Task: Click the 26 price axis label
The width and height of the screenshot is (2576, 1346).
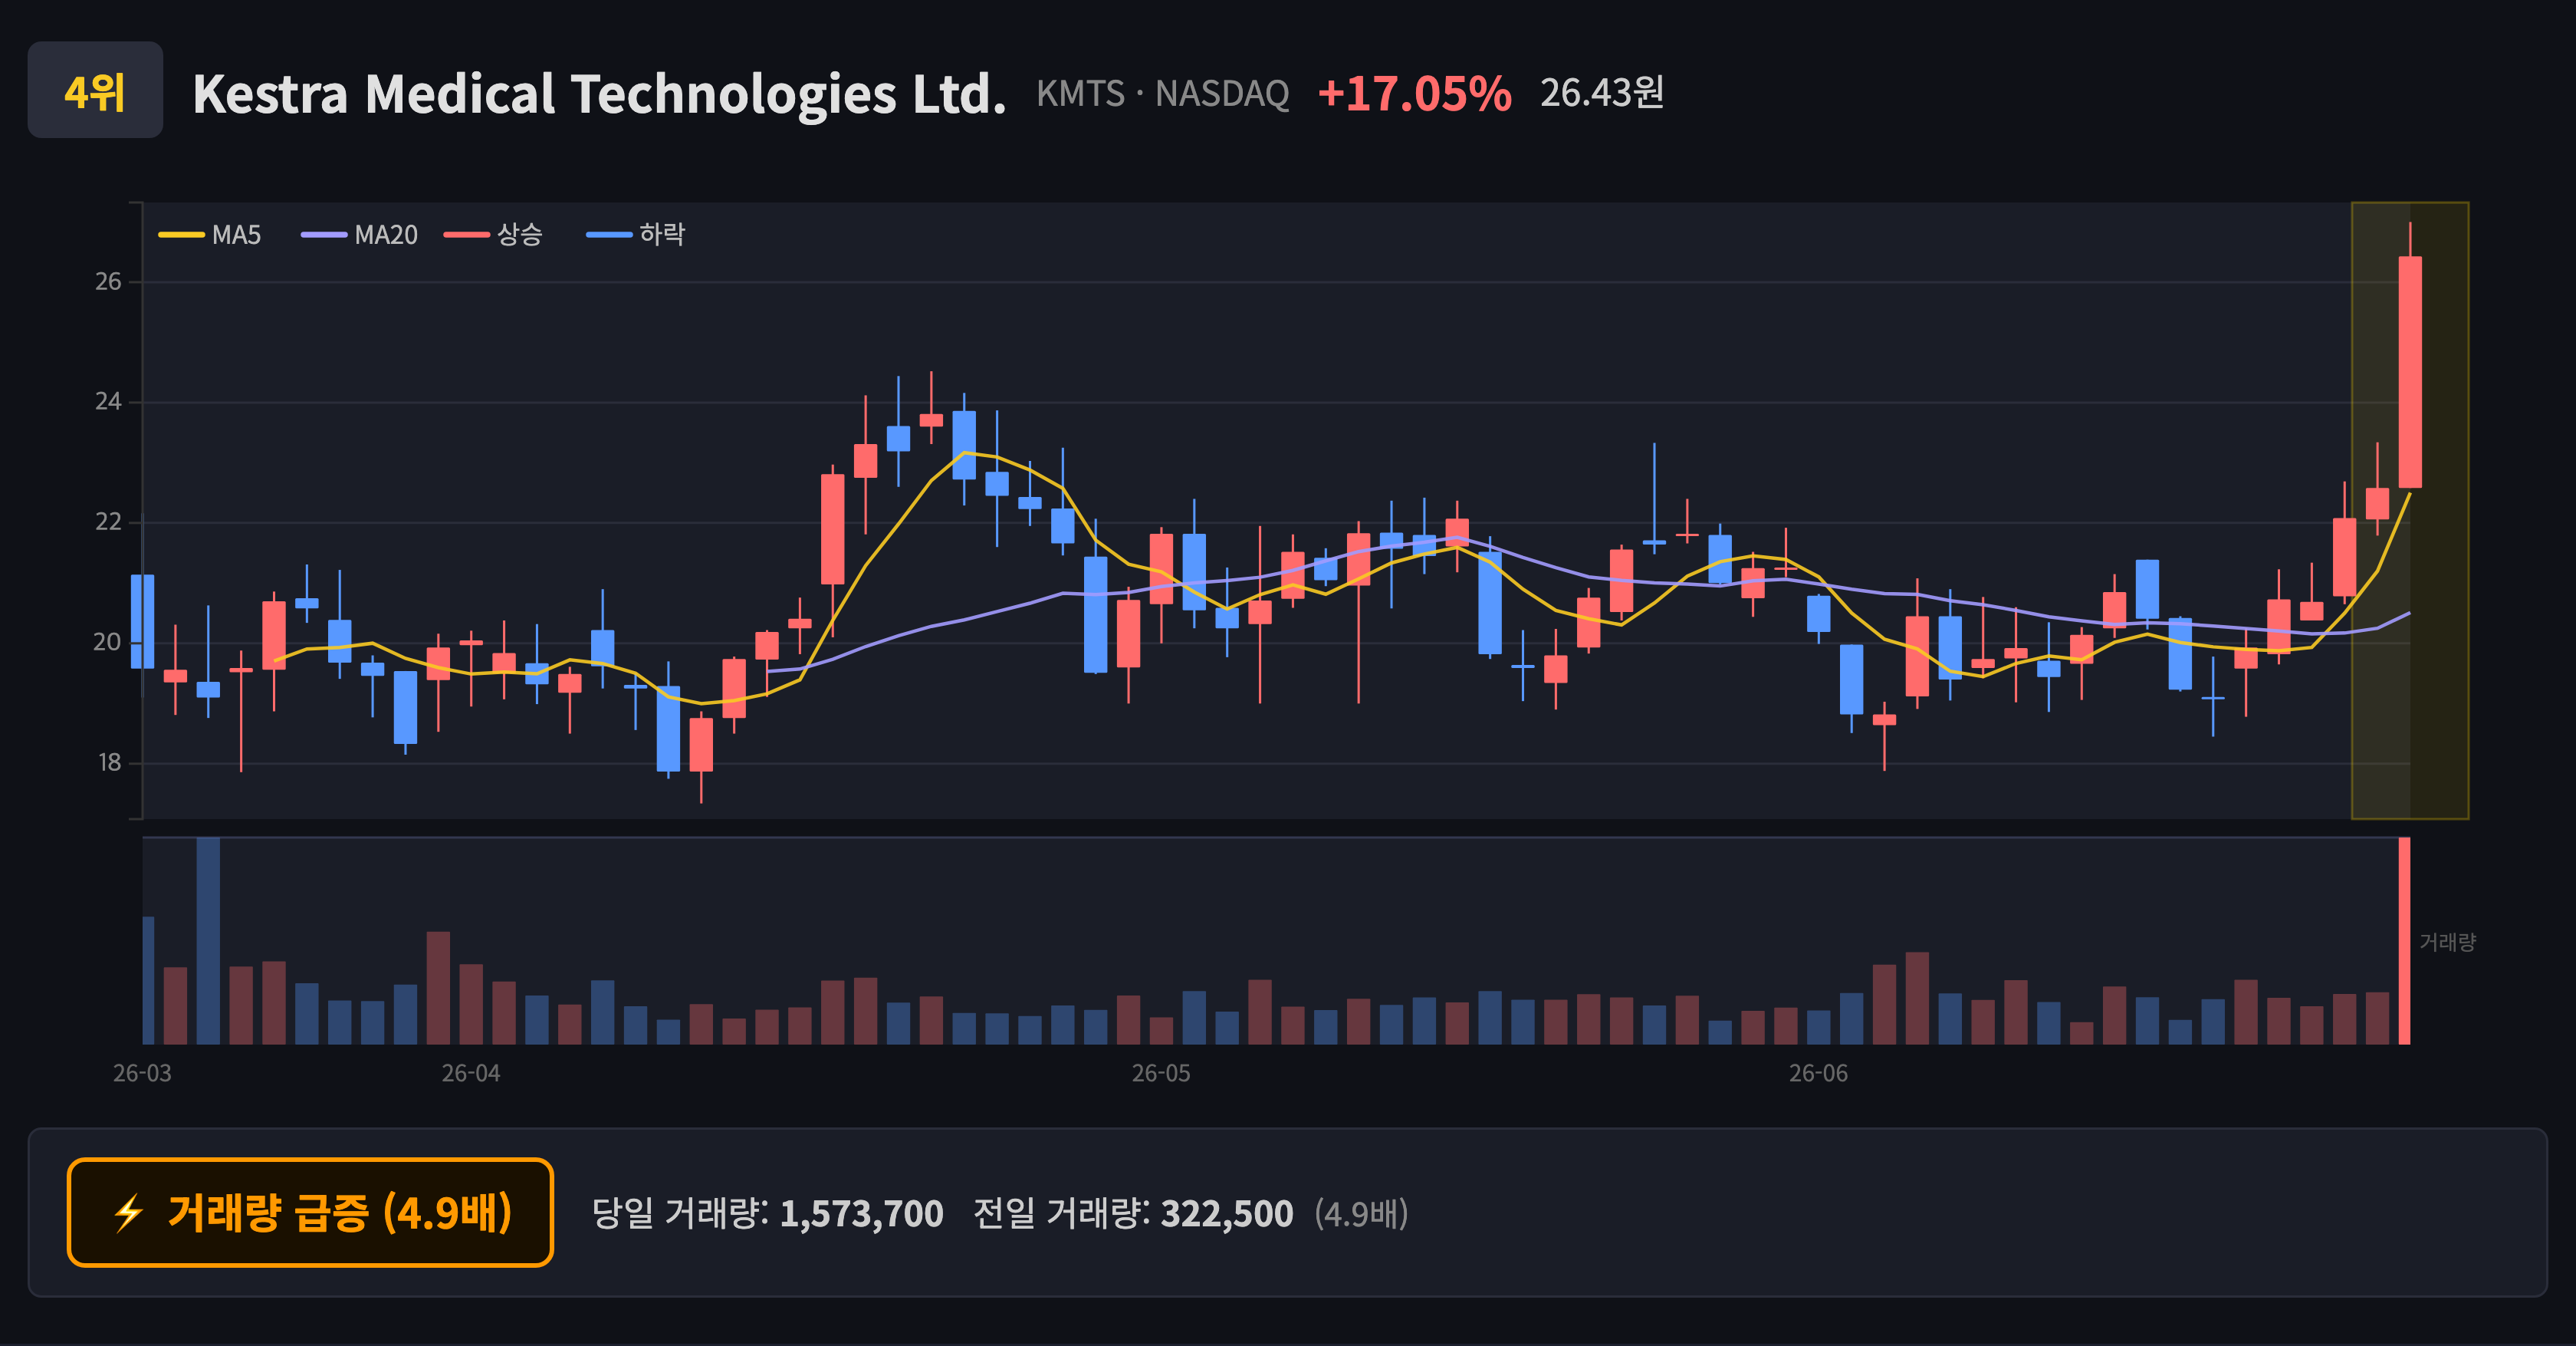Action: 108,282
